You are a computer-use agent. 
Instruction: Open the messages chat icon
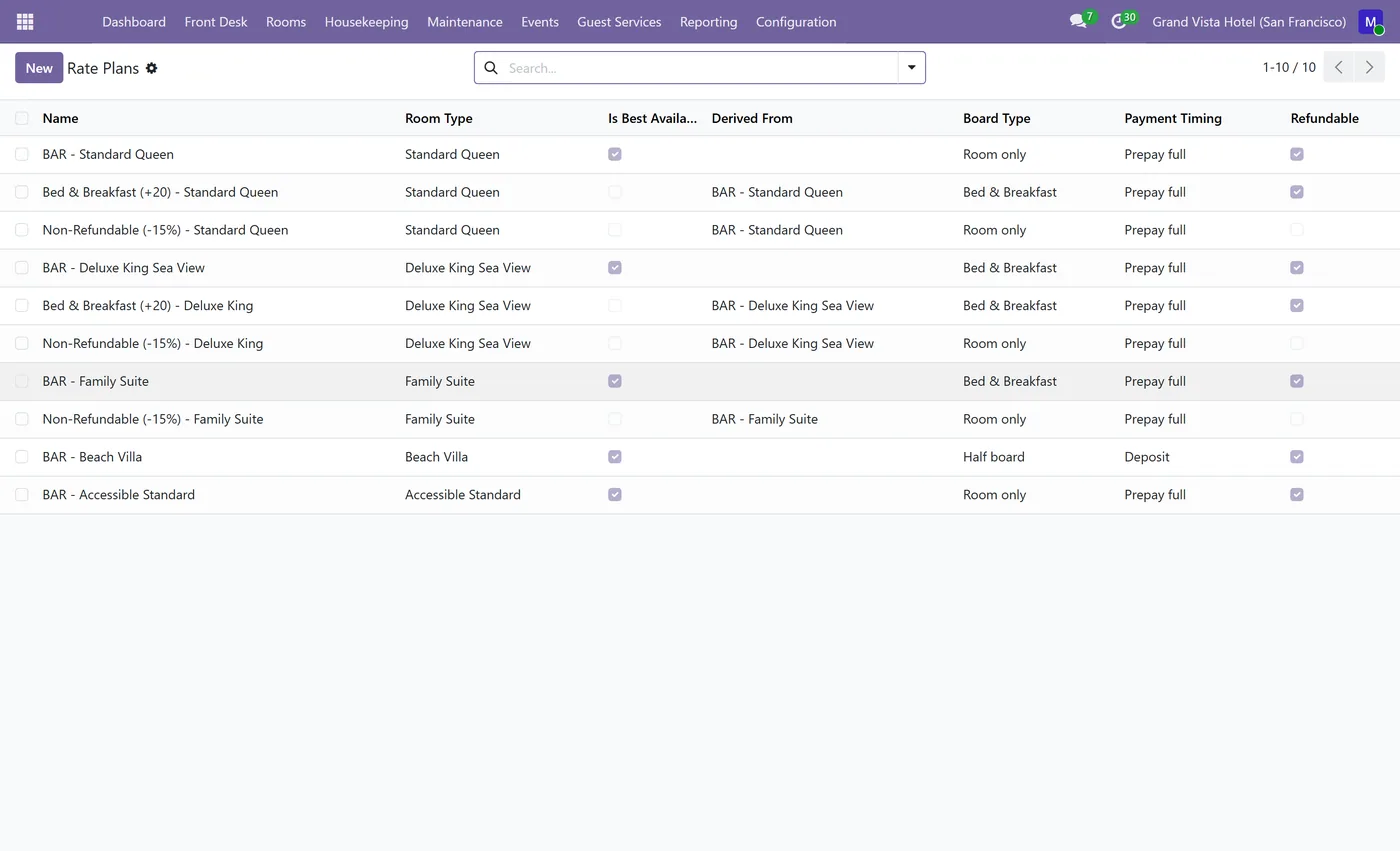(1078, 21)
